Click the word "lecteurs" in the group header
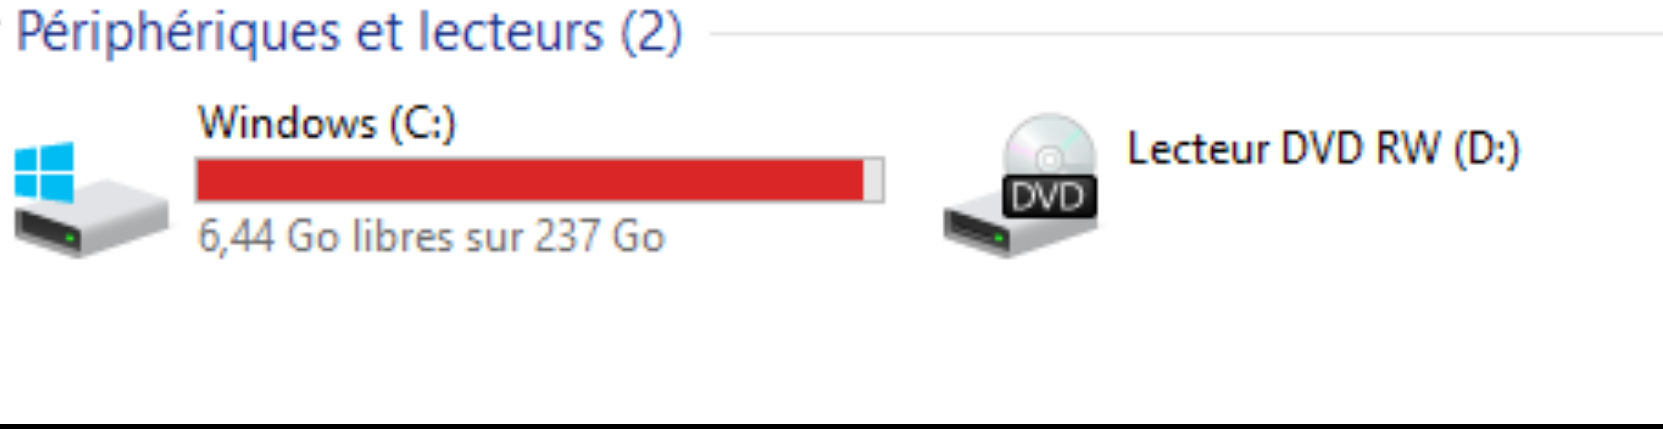The height and width of the screenshot is (429, 1663). 511,32
